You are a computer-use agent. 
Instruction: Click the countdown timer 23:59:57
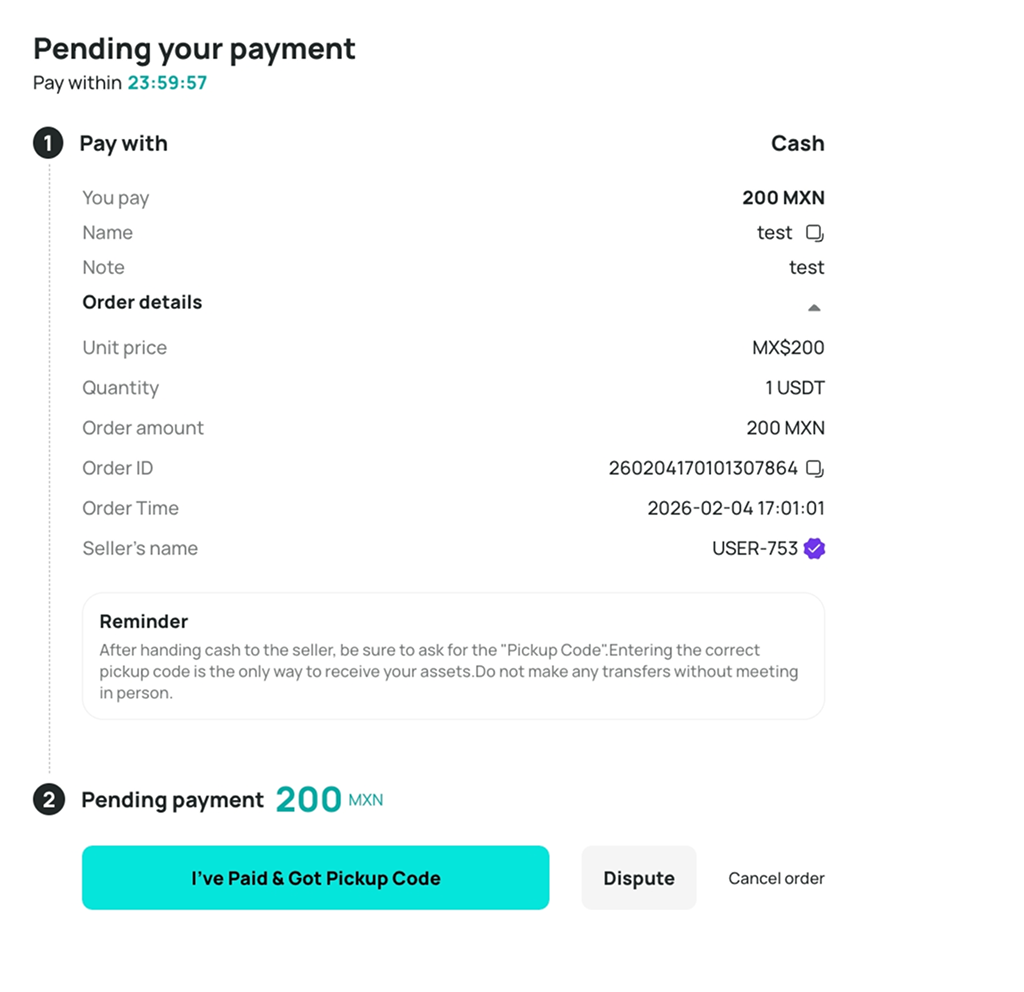[167, 83]
